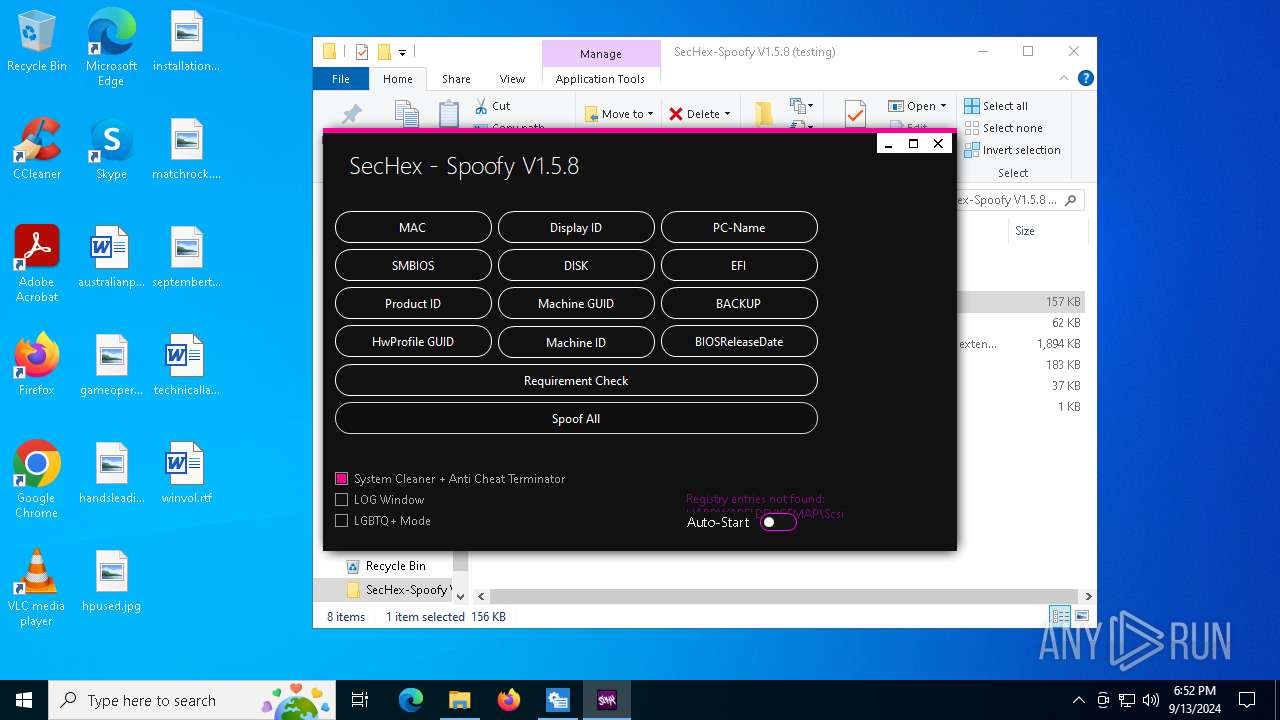The width and height of the screenshot is (1280, 720).
Task: Click the BACKUP button
Action: coord(739,303)
